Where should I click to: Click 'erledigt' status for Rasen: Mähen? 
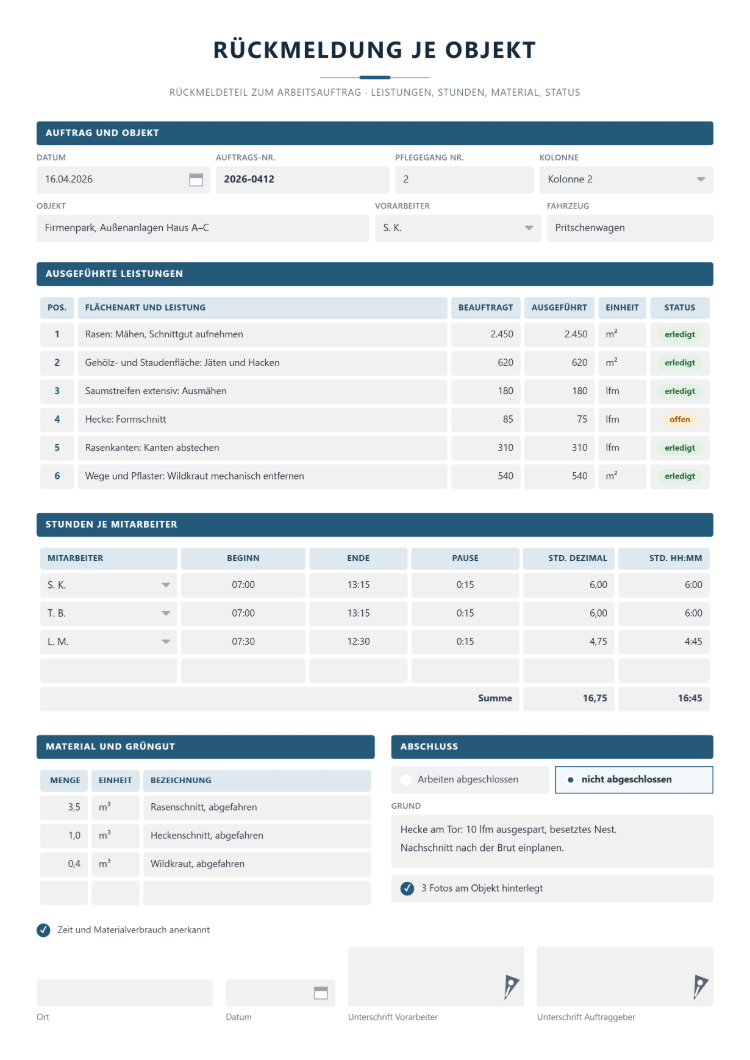(680, 335)
